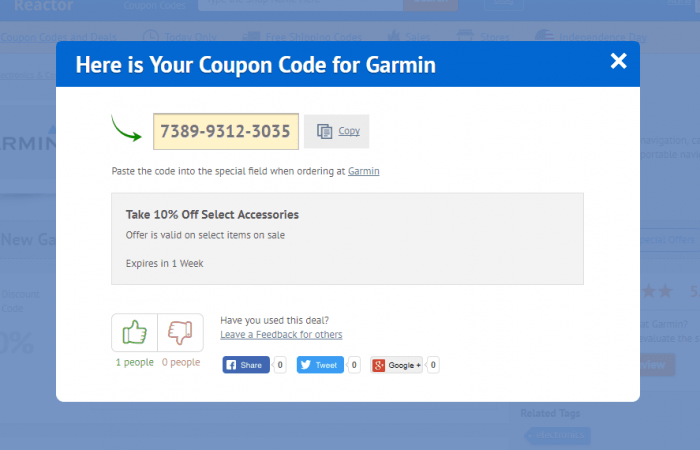Open the Independence Day tab

point(591,37)
